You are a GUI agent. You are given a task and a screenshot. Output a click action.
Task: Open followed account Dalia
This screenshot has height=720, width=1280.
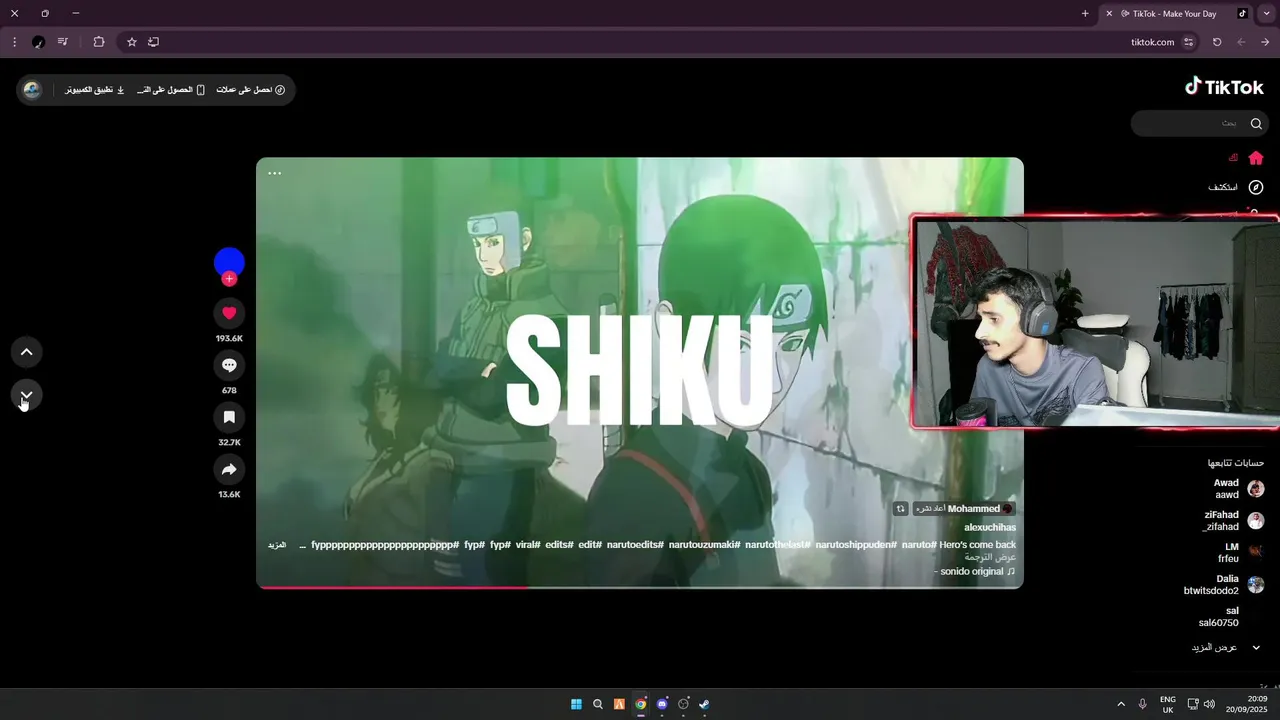point(1224,585)
